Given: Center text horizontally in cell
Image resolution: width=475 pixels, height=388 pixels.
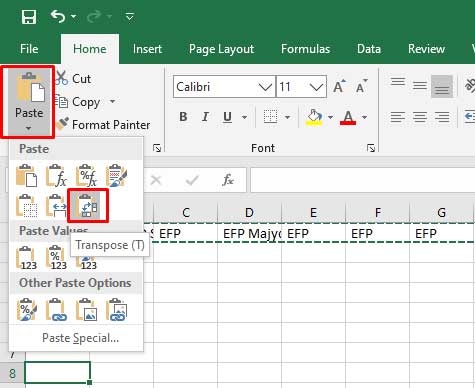Looking at the screenshot, I should click(x=420, y=117).
